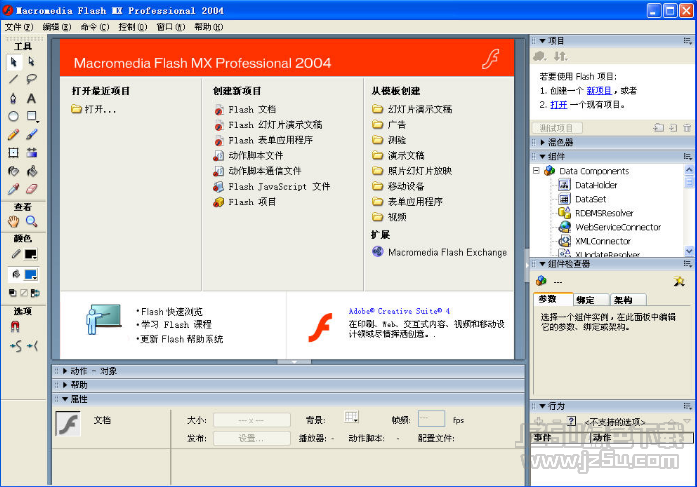Open the 命令 menu
The image size is (697, 487).
(95, 27)
